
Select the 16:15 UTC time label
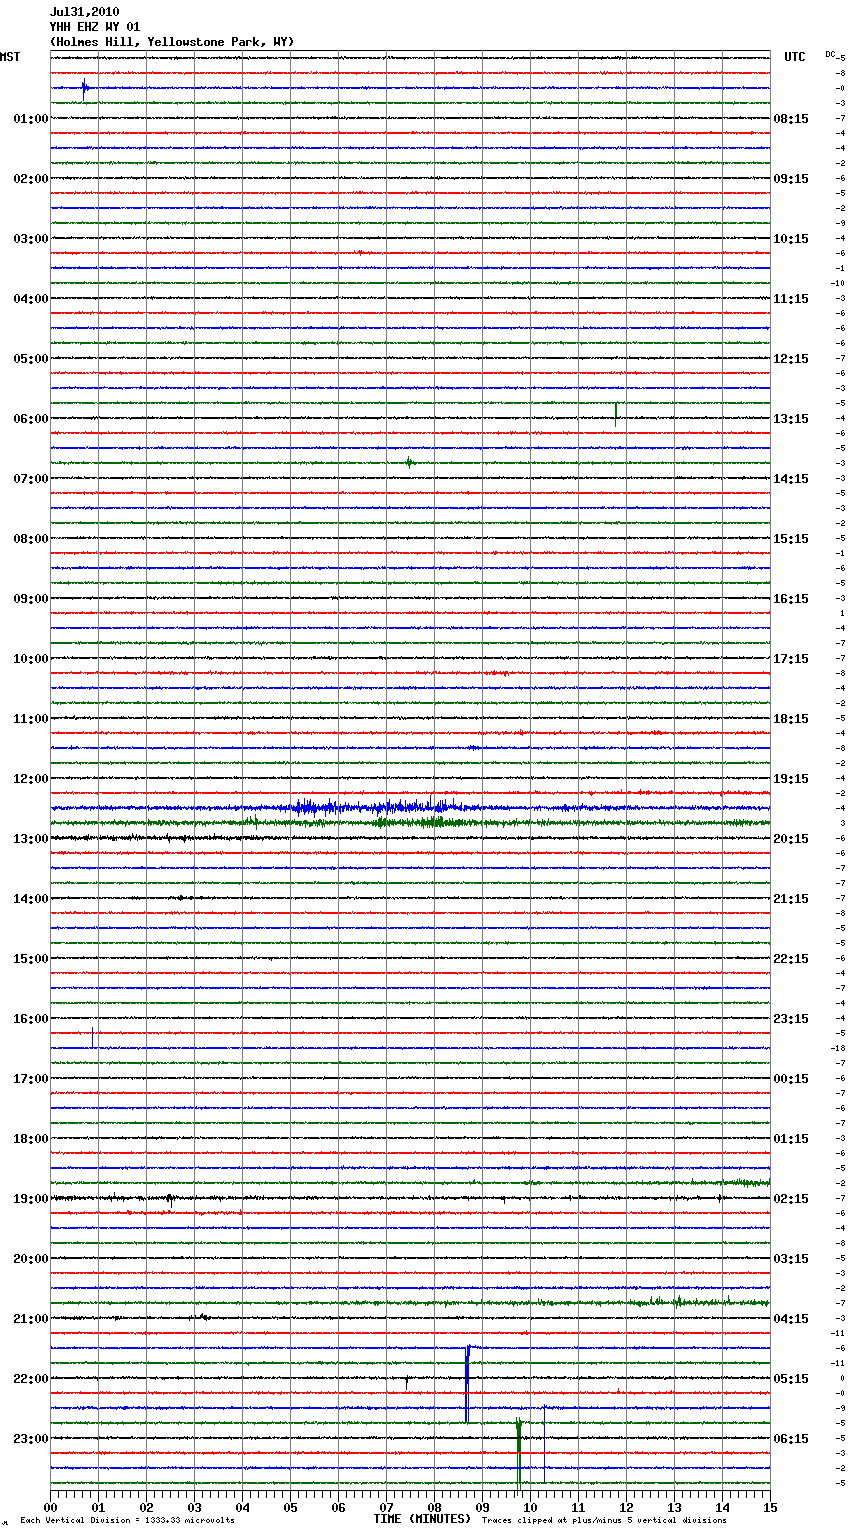[791, 599]
